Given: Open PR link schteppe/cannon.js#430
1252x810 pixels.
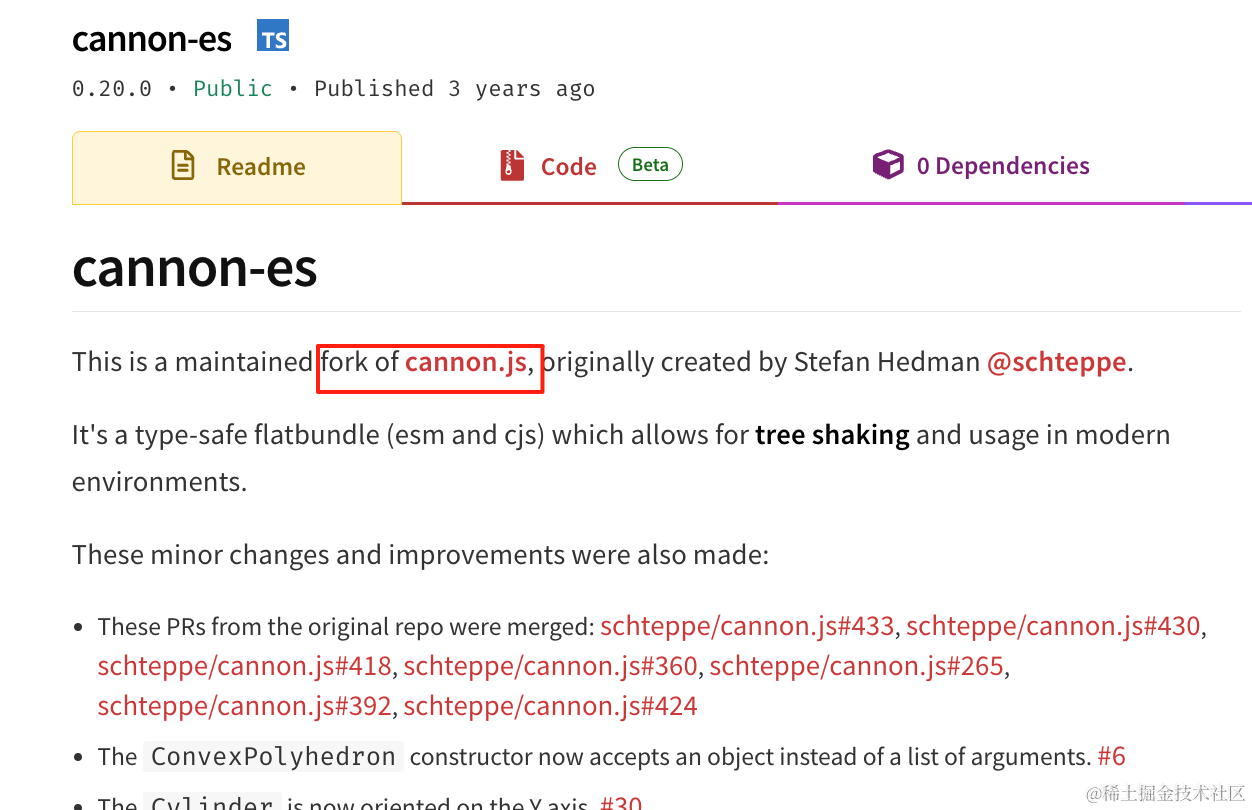Looking at the screenshot, I should point(1053,626).
